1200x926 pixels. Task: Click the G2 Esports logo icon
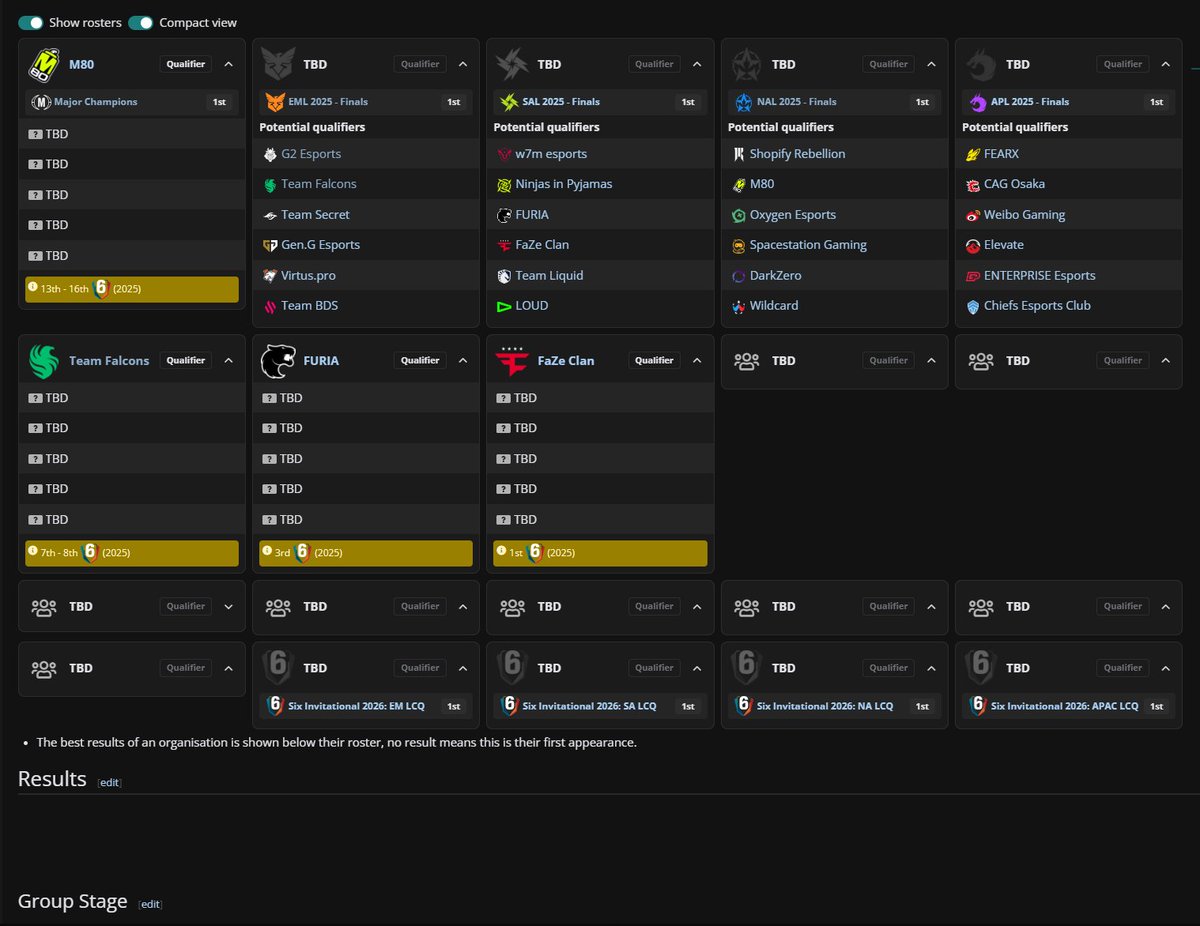click(270, 154)
